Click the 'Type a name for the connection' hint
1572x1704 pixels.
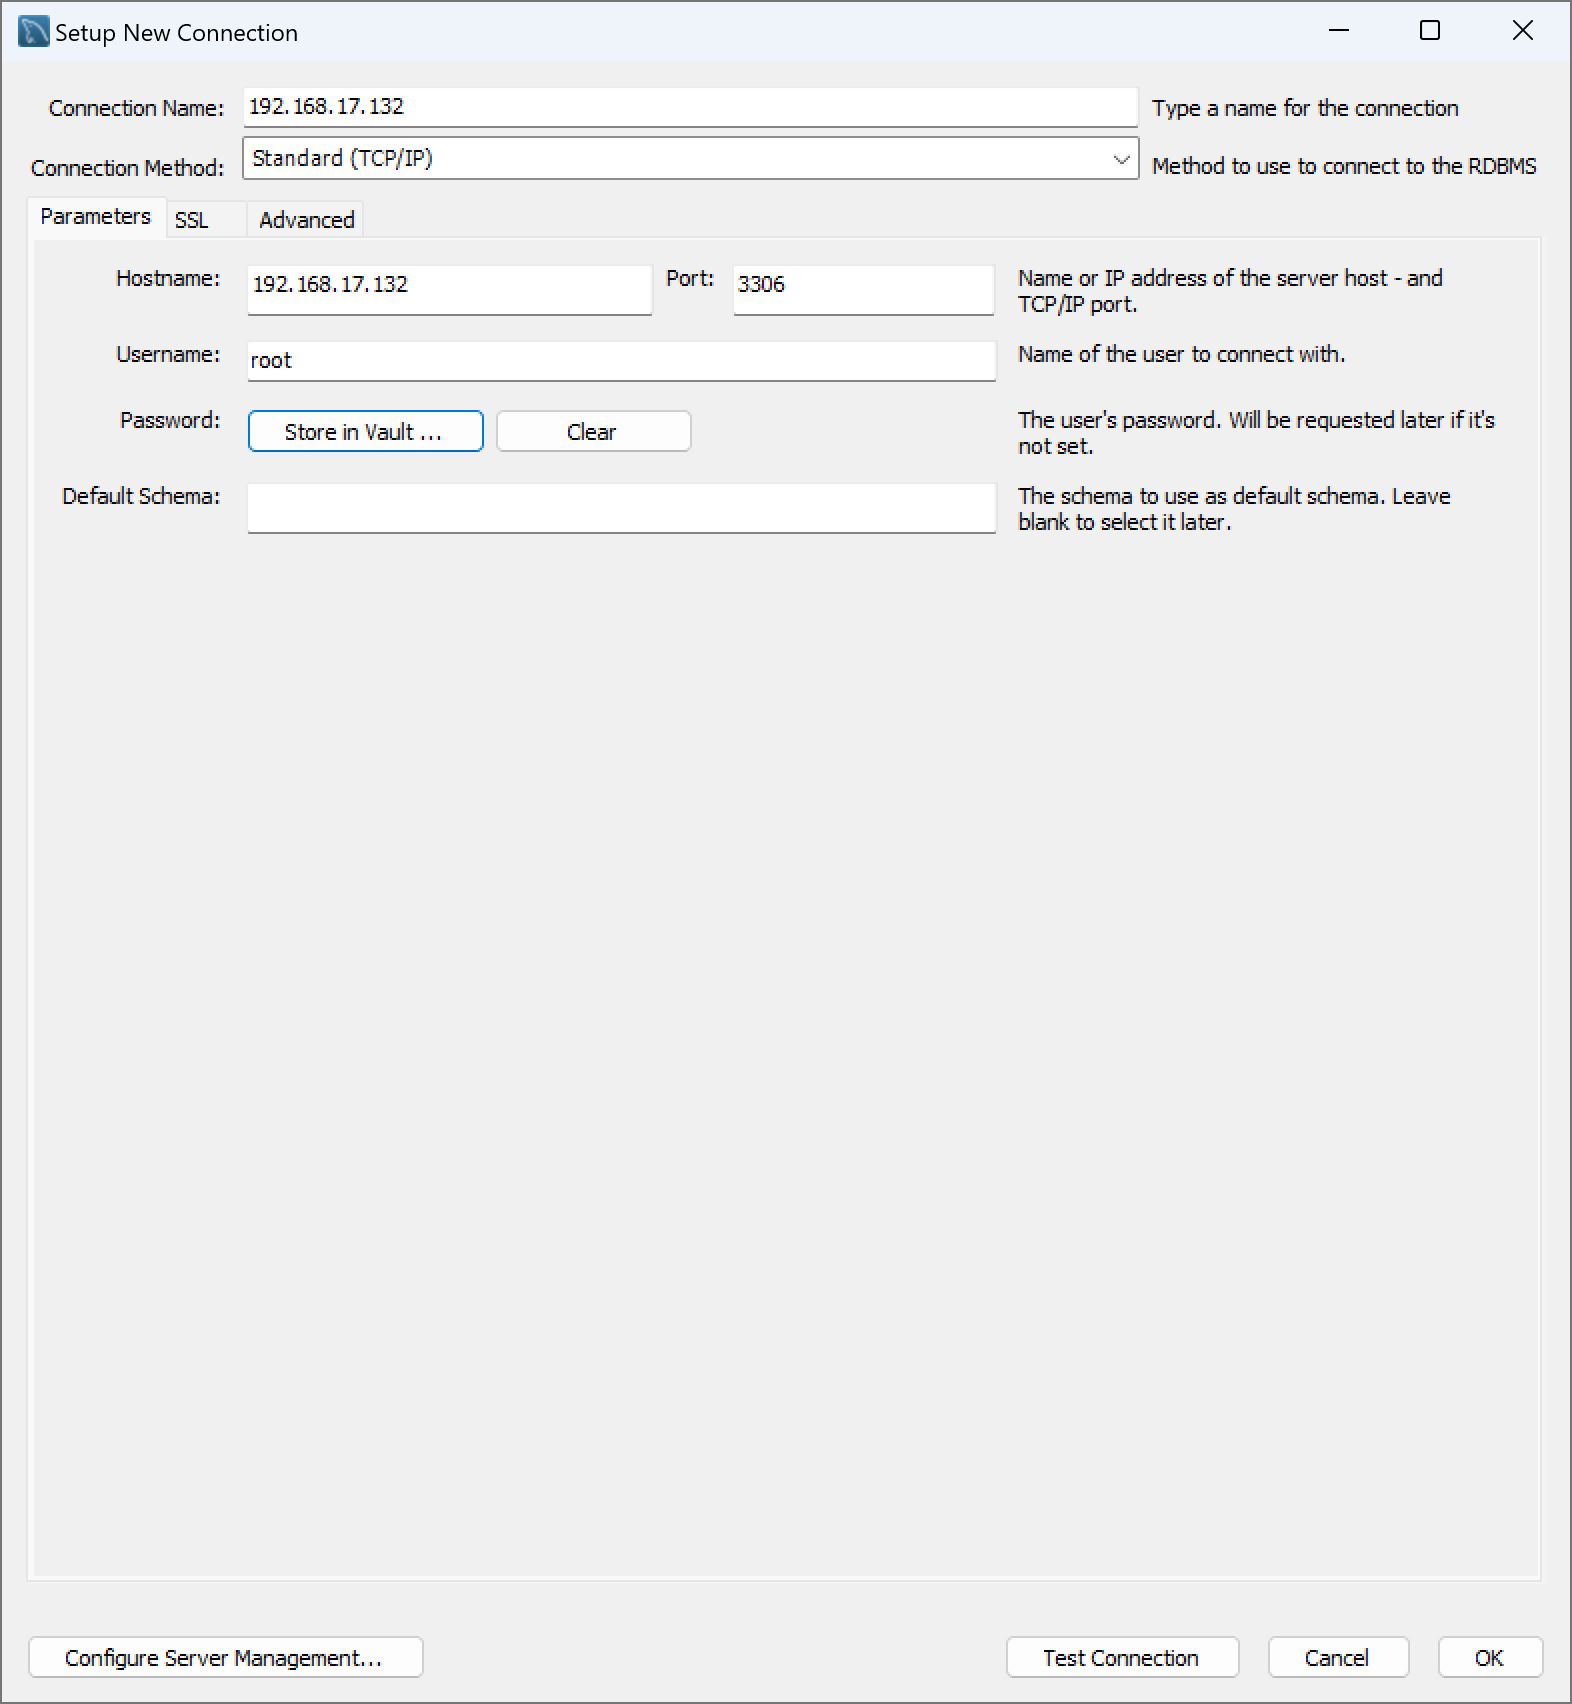coord(1305,108)
